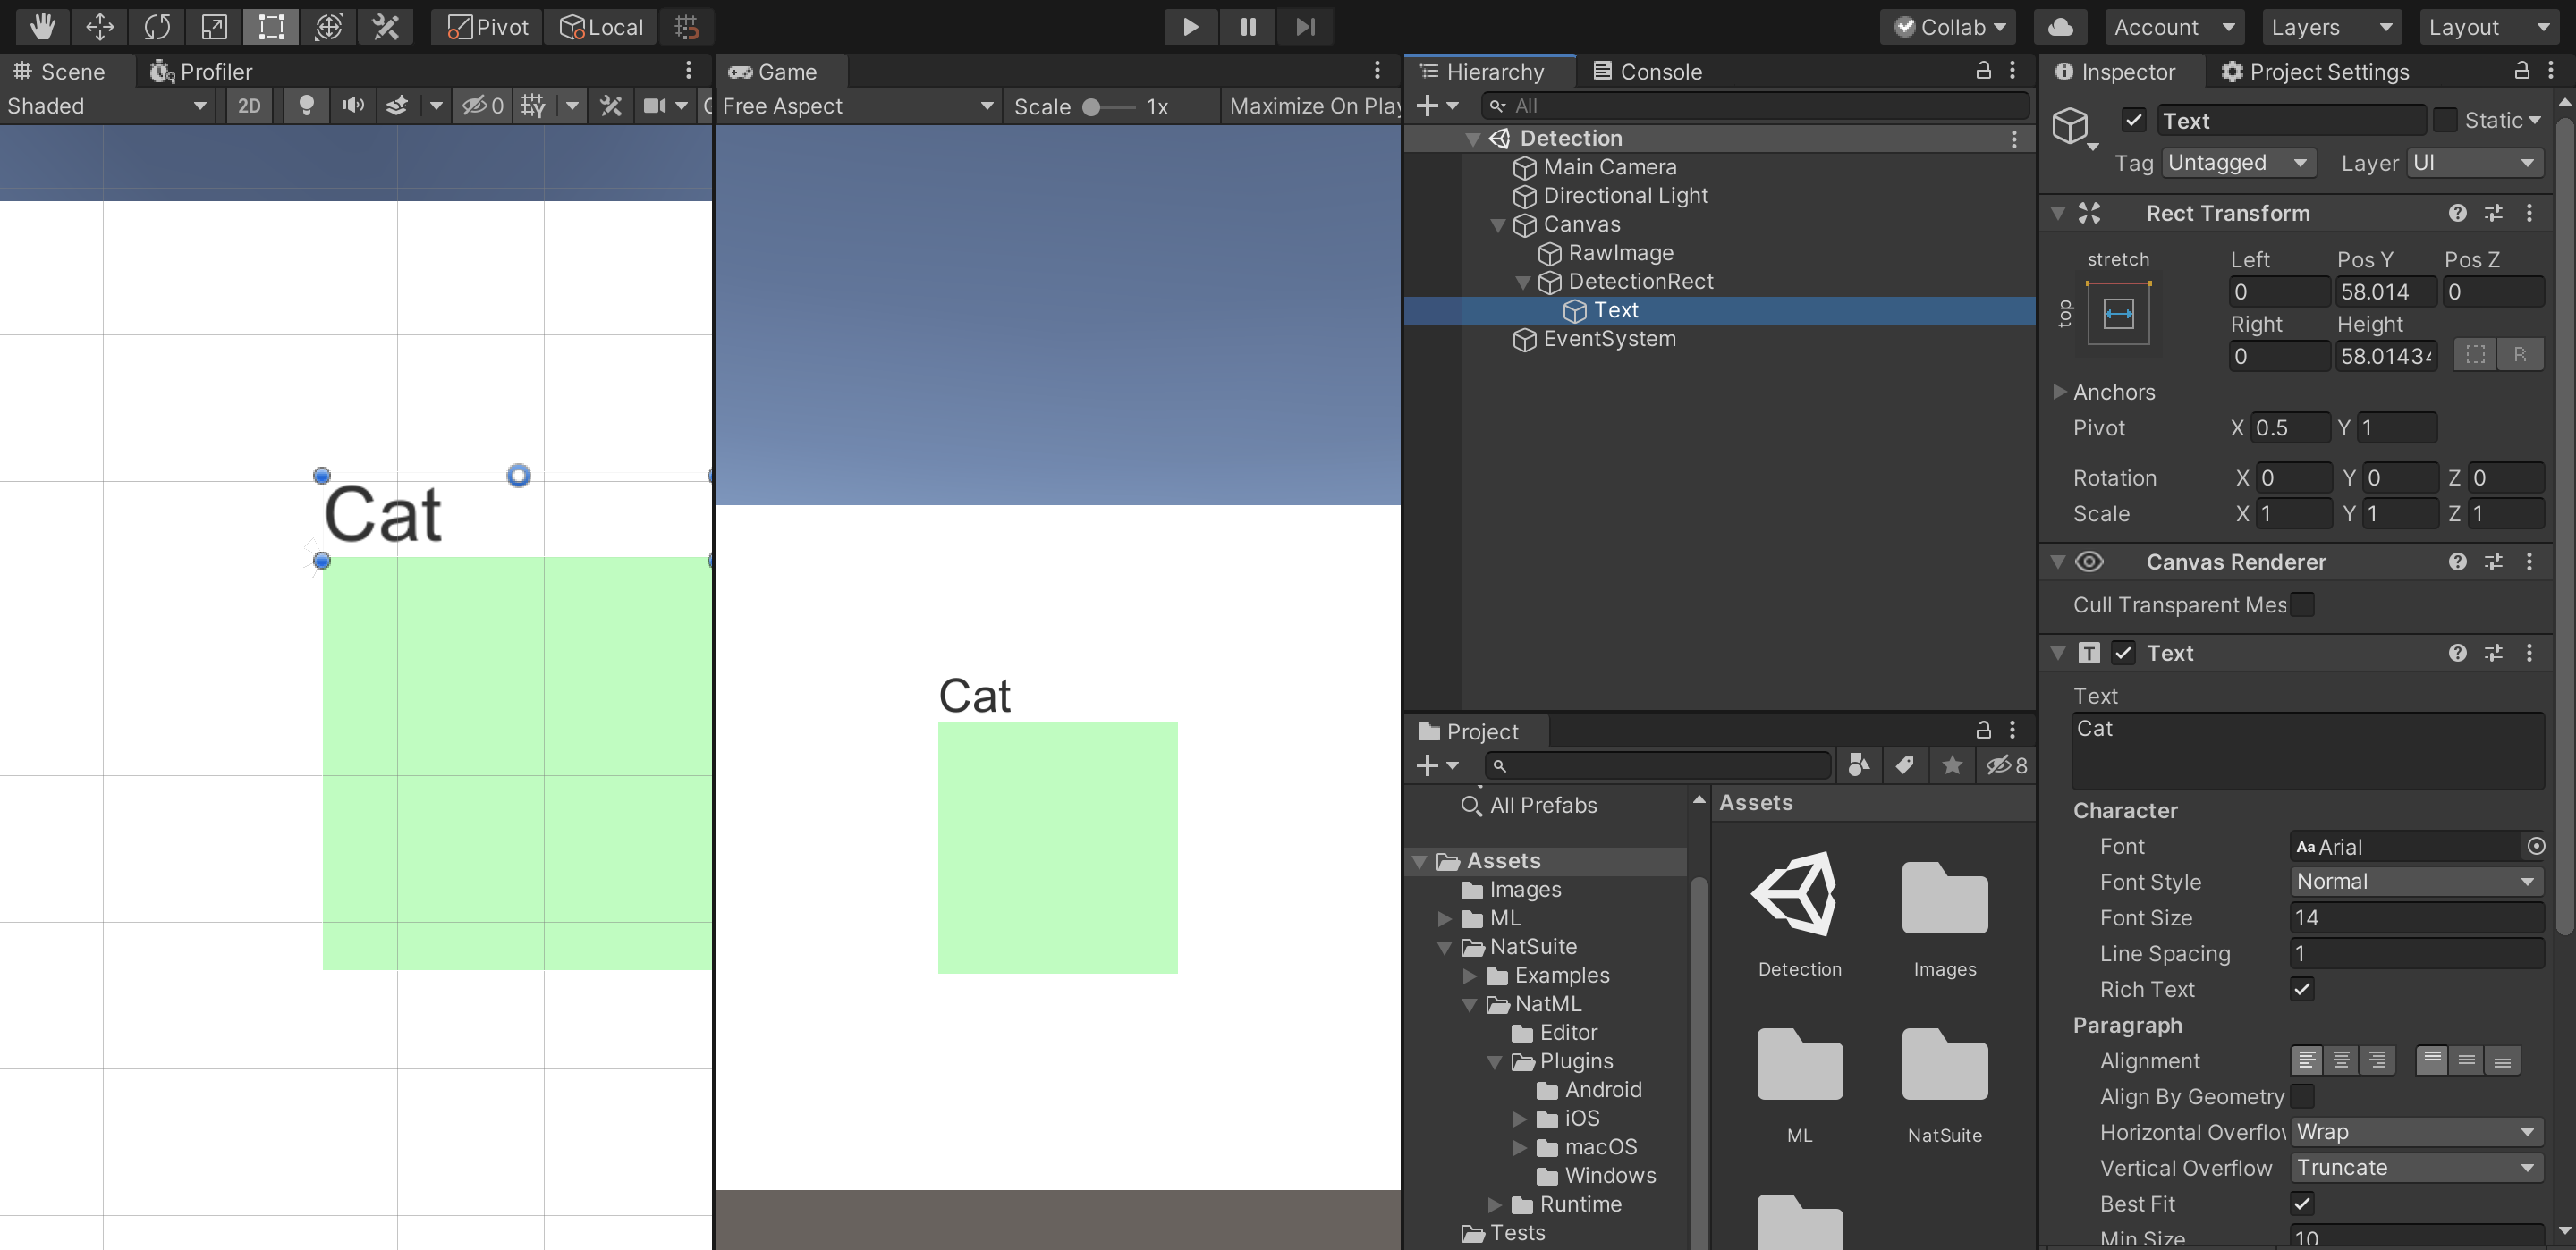Click the favorites star in Project panel
The height and width of the screenshot is (1250, 2576).
coord(1951,766)
